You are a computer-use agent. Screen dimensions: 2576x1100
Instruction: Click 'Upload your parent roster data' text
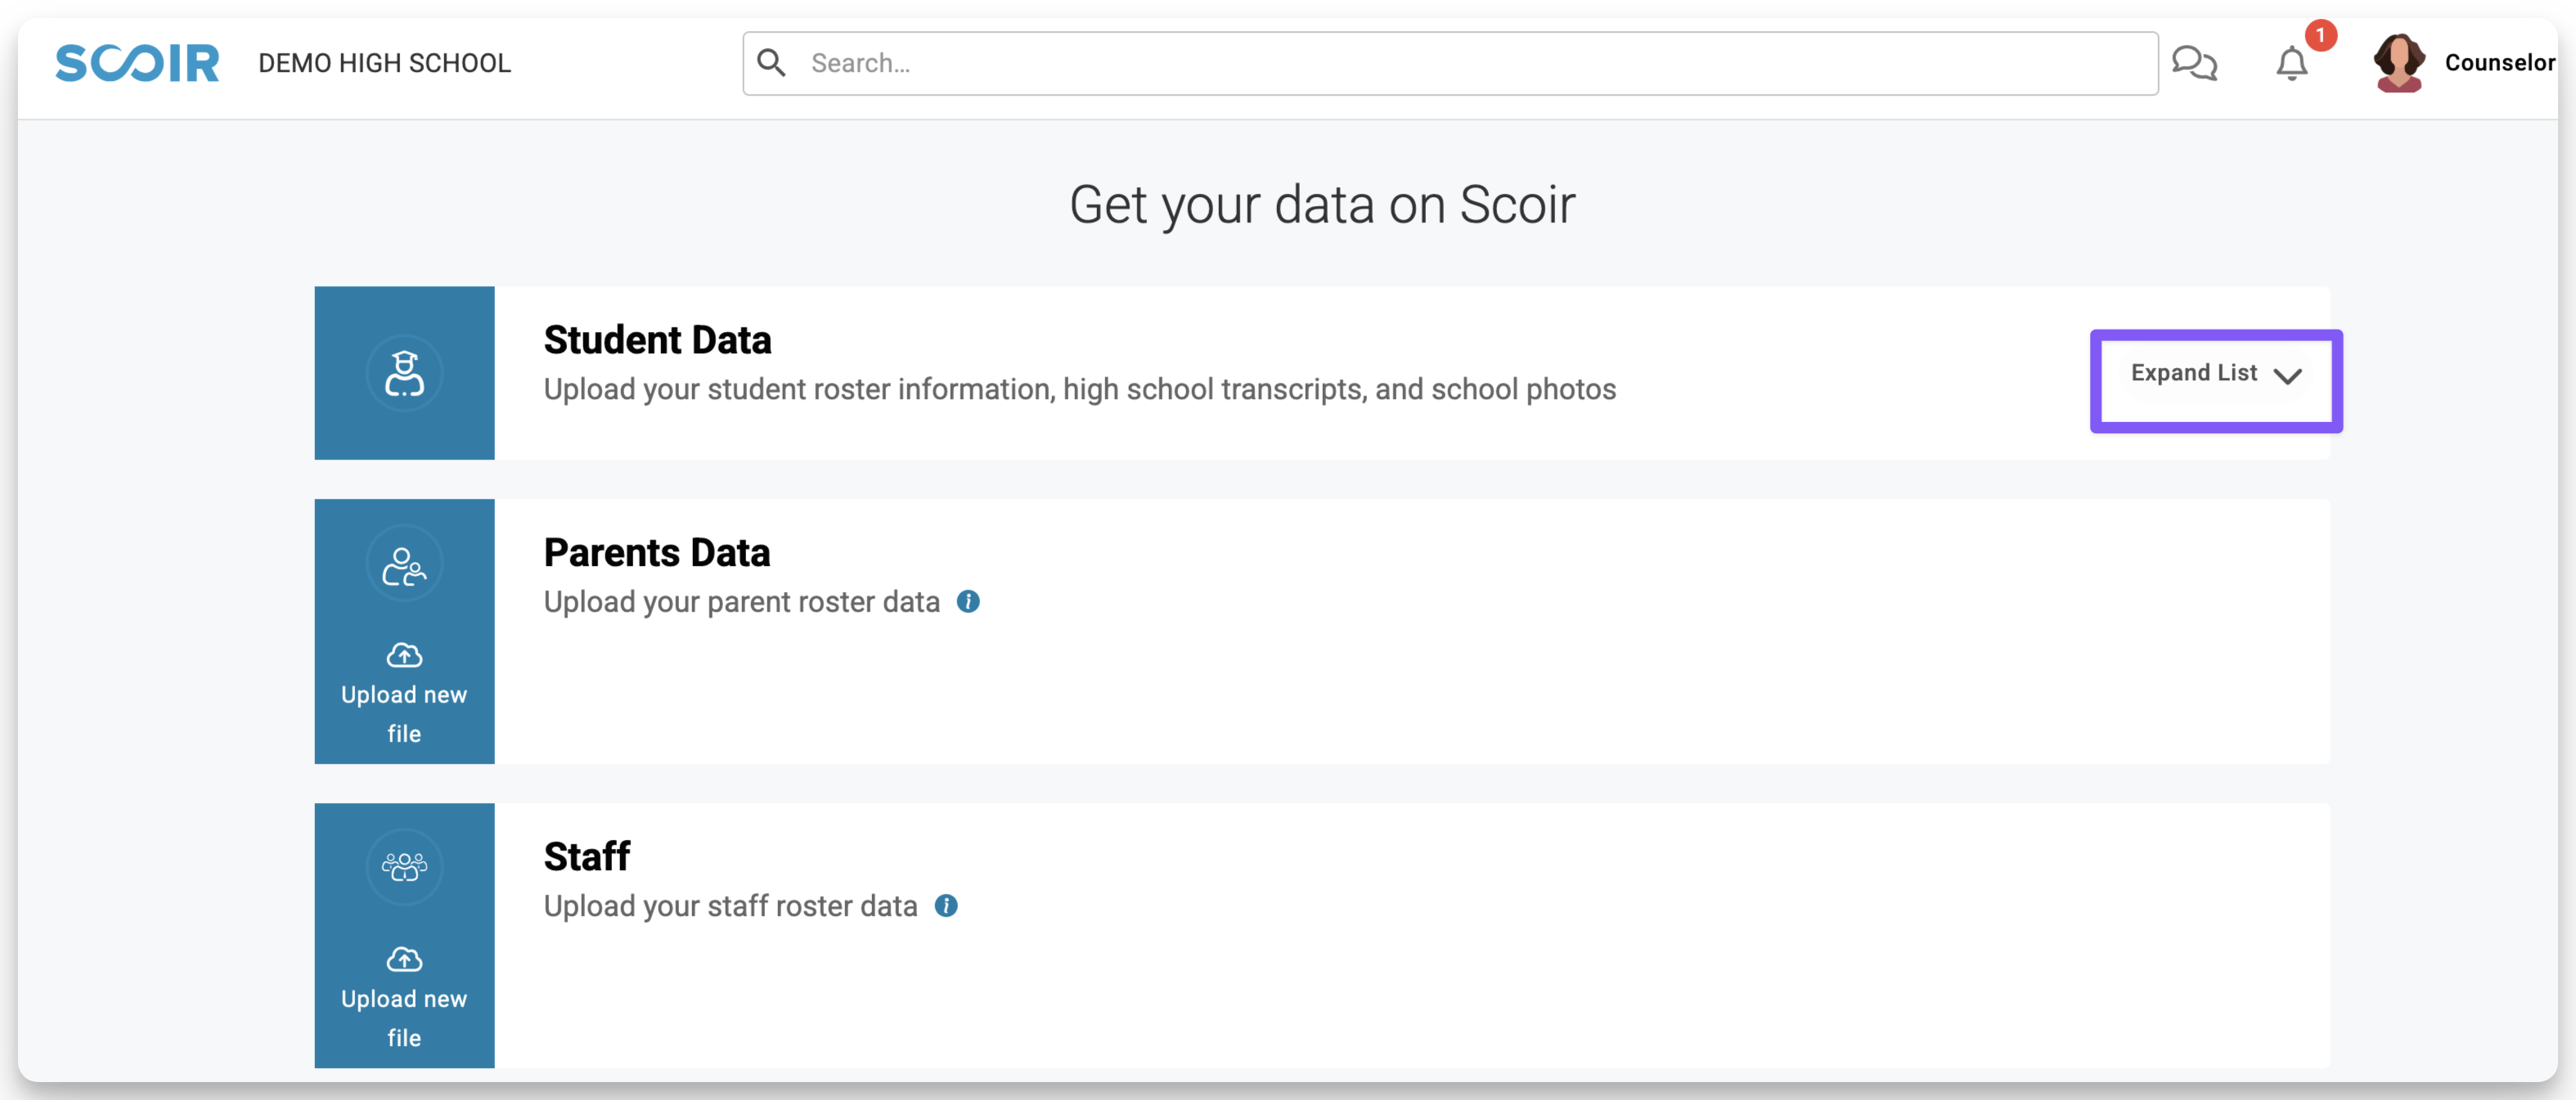coord(741,602)
